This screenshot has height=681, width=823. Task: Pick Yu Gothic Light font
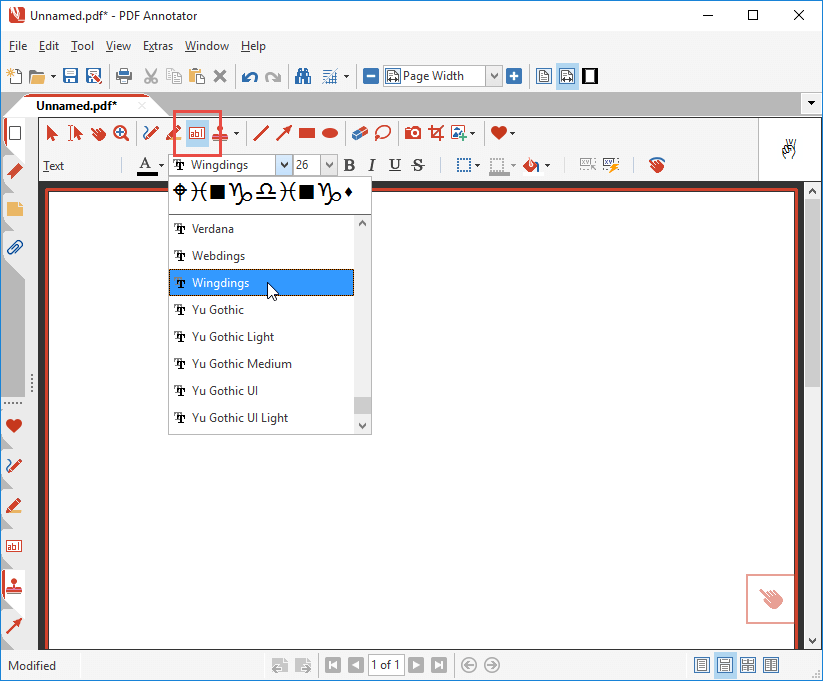261,337
